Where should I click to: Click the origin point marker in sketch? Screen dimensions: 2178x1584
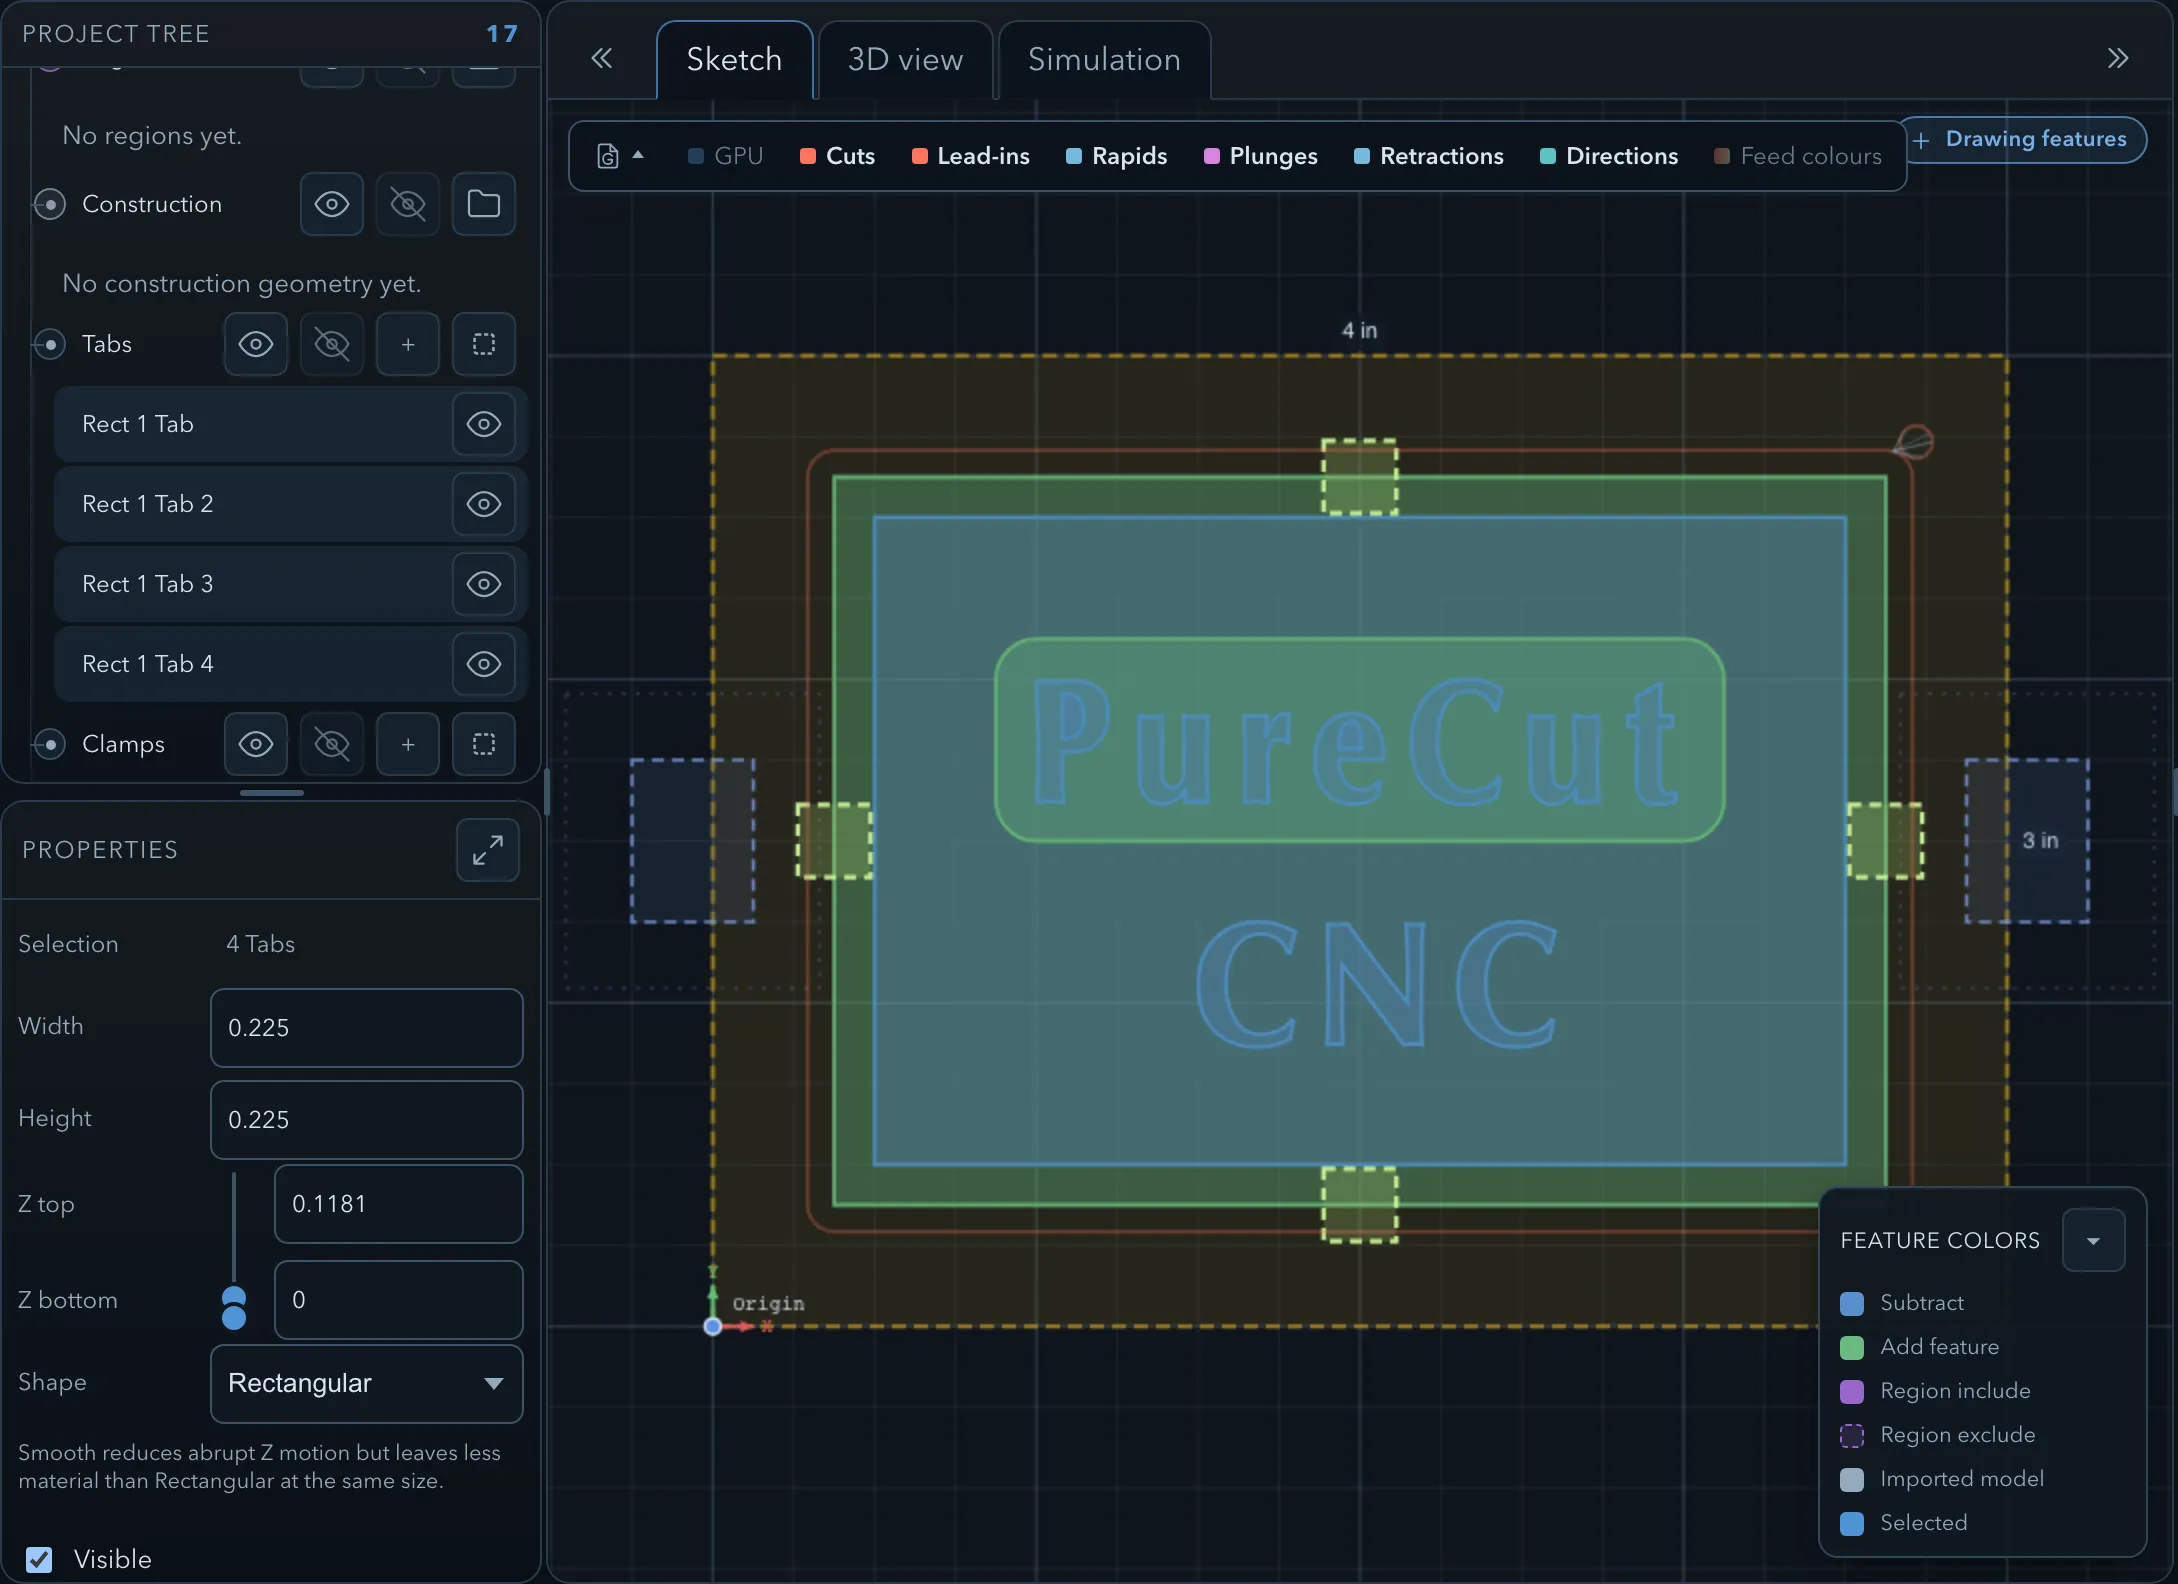(x=713, y=1326)
